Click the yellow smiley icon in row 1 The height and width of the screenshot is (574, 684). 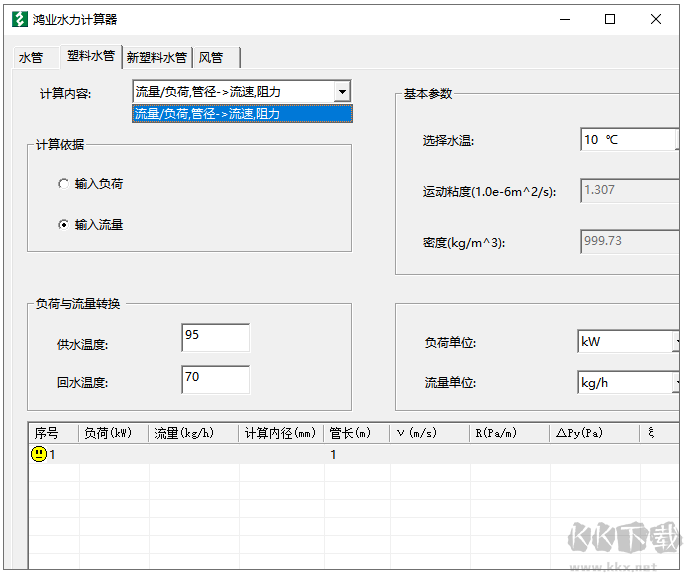click(39, 454)
